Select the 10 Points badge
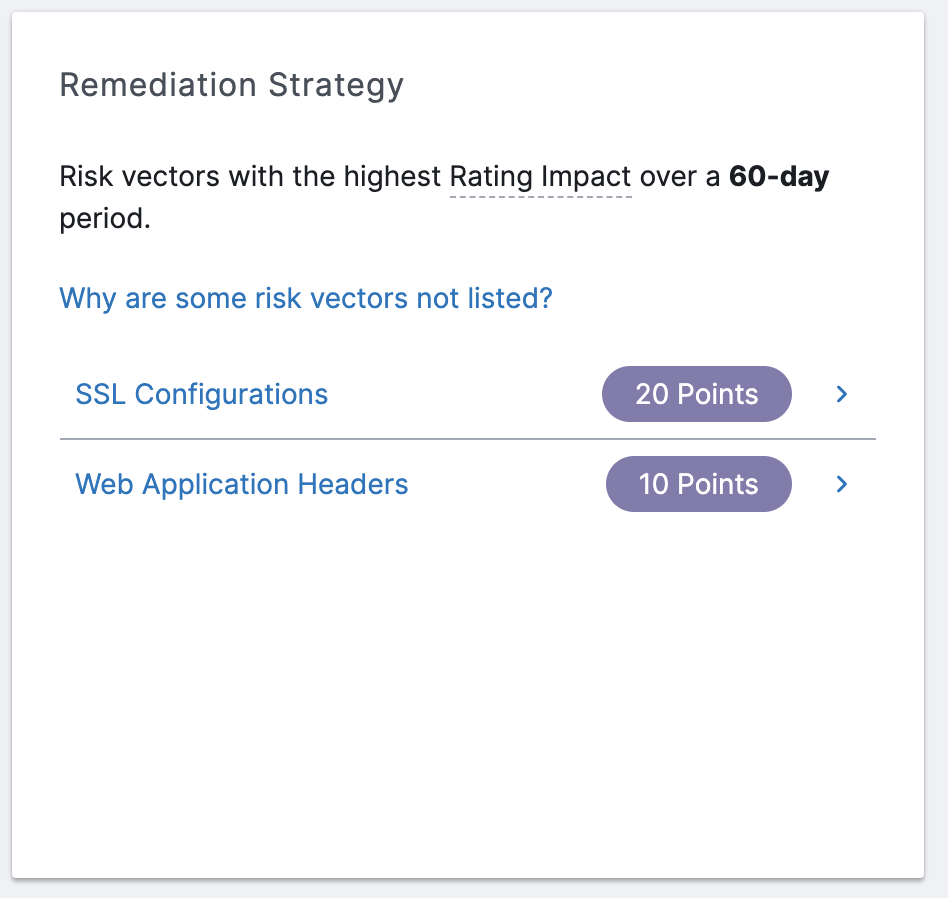Viewport: 948px width, 898px height. tap(698, 484)
